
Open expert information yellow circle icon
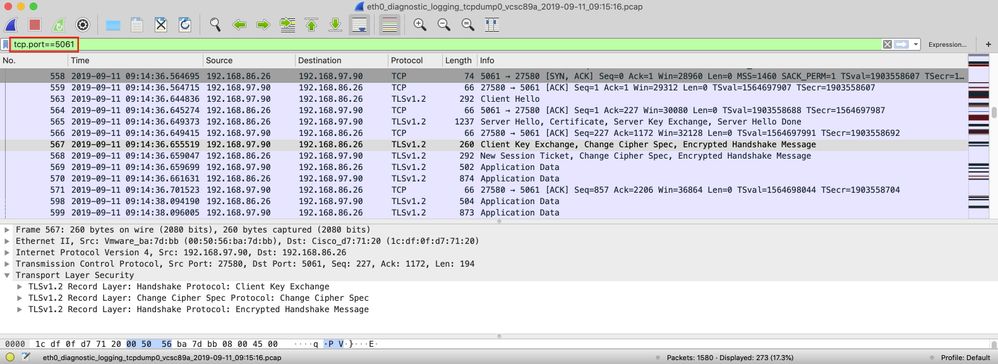click(x=10, y=358)
